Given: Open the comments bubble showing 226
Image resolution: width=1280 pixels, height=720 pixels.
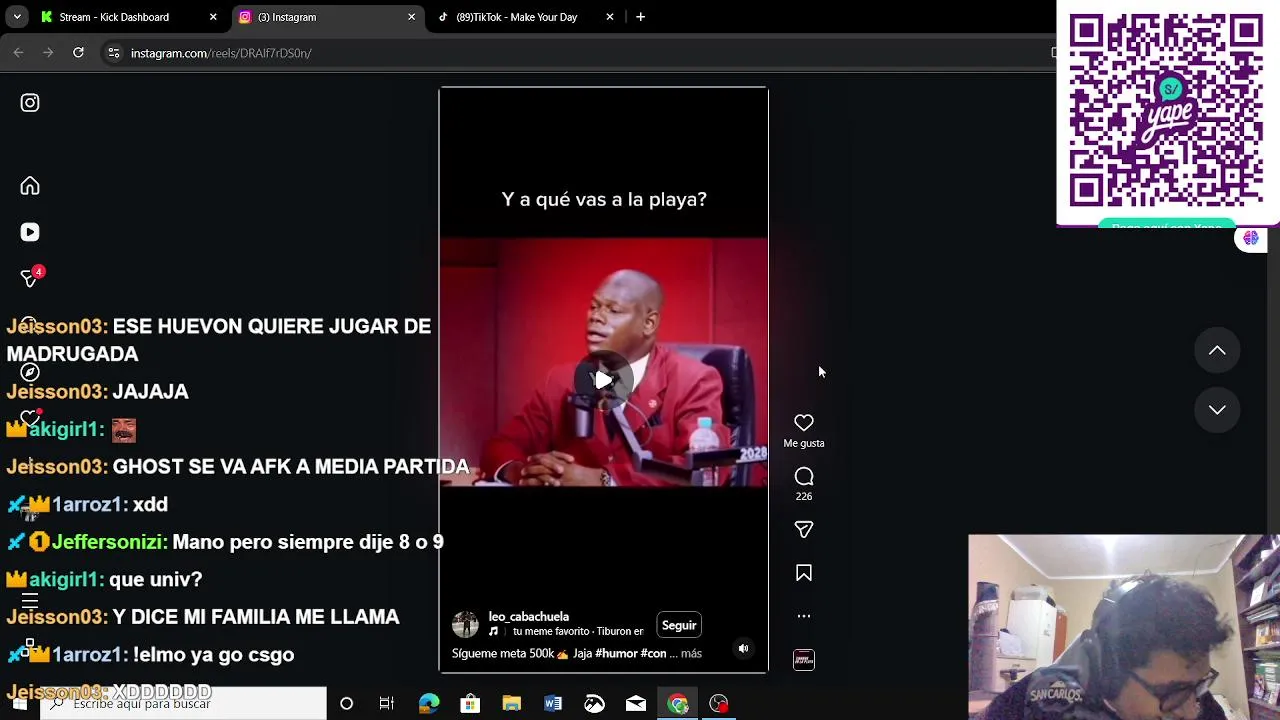Looking at the screenshot, I should pyautogui.click(x=804, y=477).
